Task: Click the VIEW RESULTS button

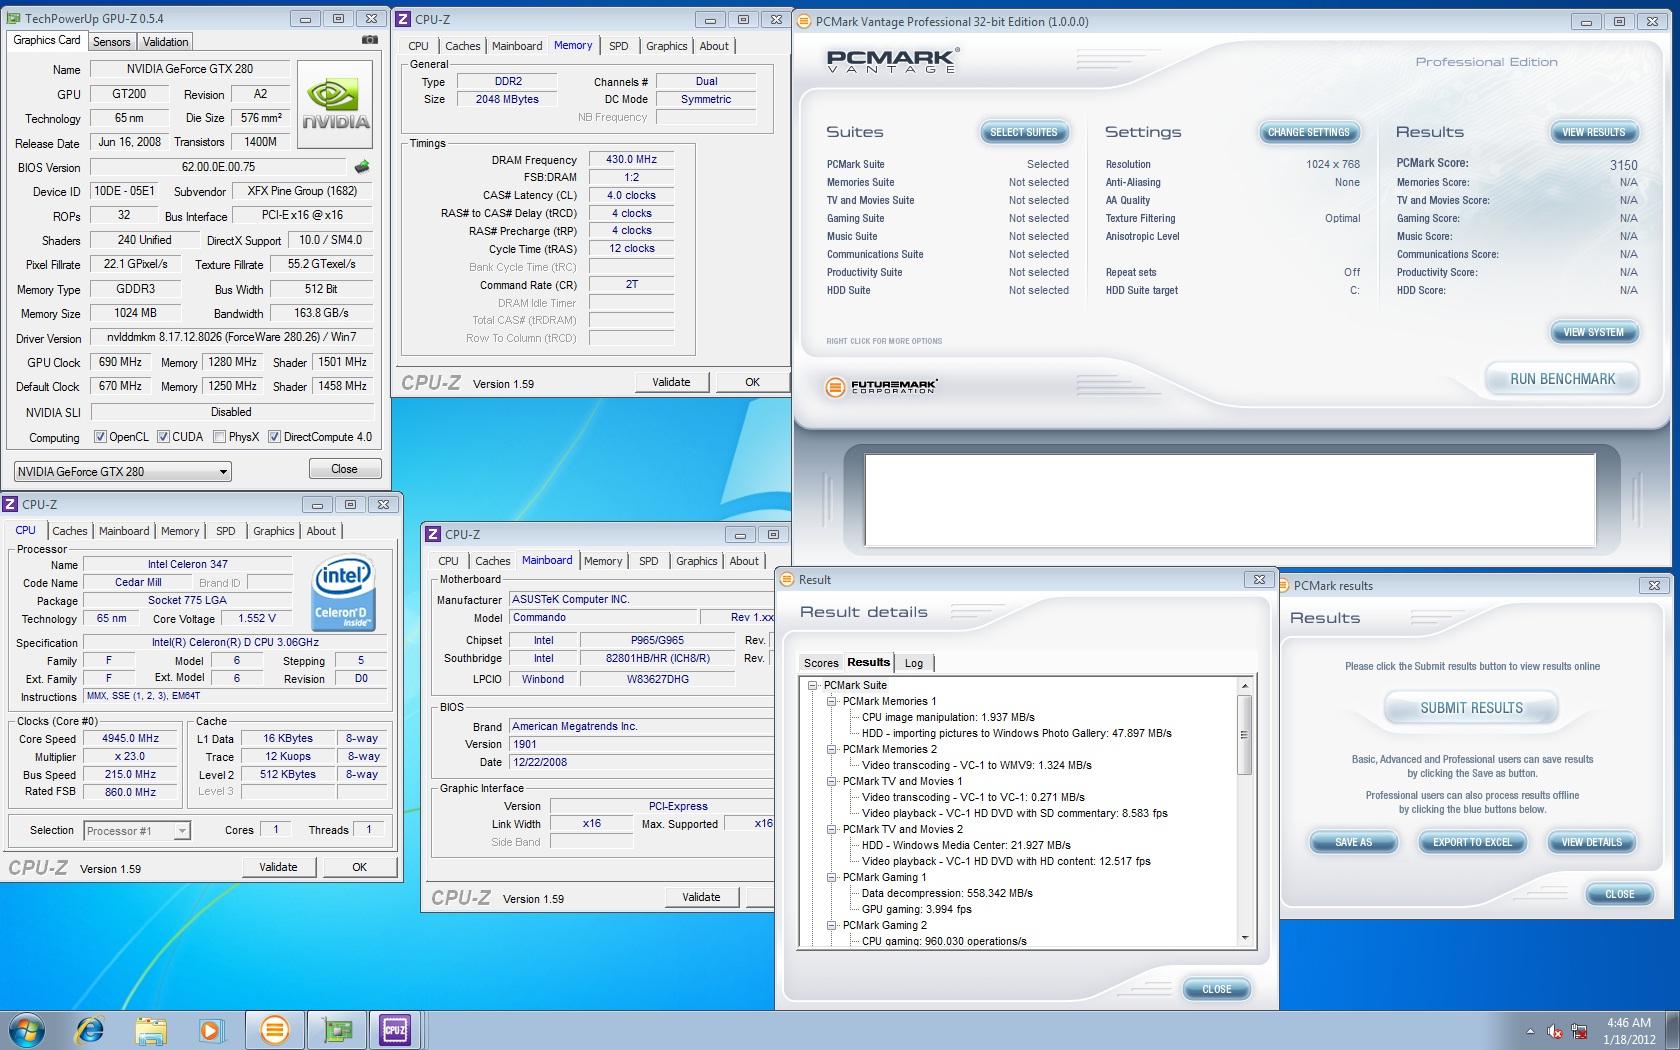Action: click(1593, 132)
